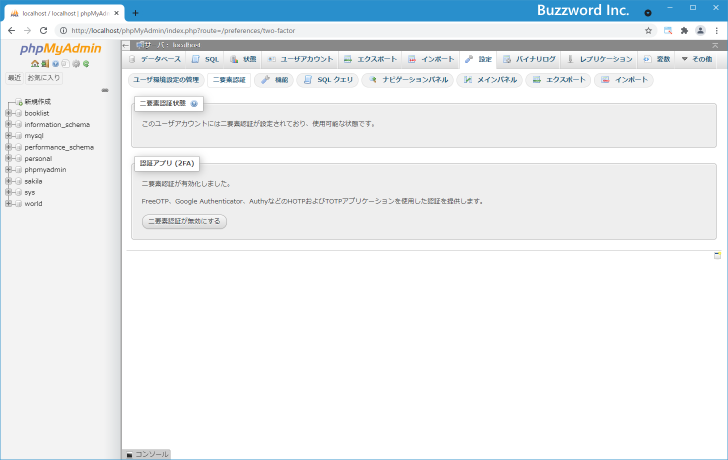Open the その他 dropdown menu
Viewport: 728px width, 460px height.
(x=696, y=59)
